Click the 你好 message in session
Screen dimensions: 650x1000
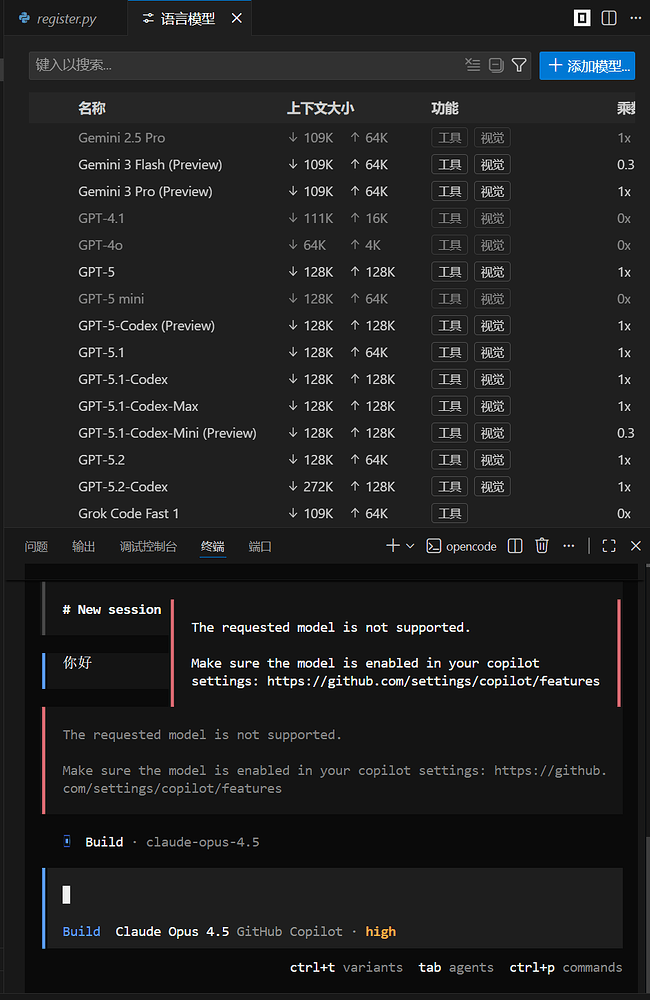point(77,663)
